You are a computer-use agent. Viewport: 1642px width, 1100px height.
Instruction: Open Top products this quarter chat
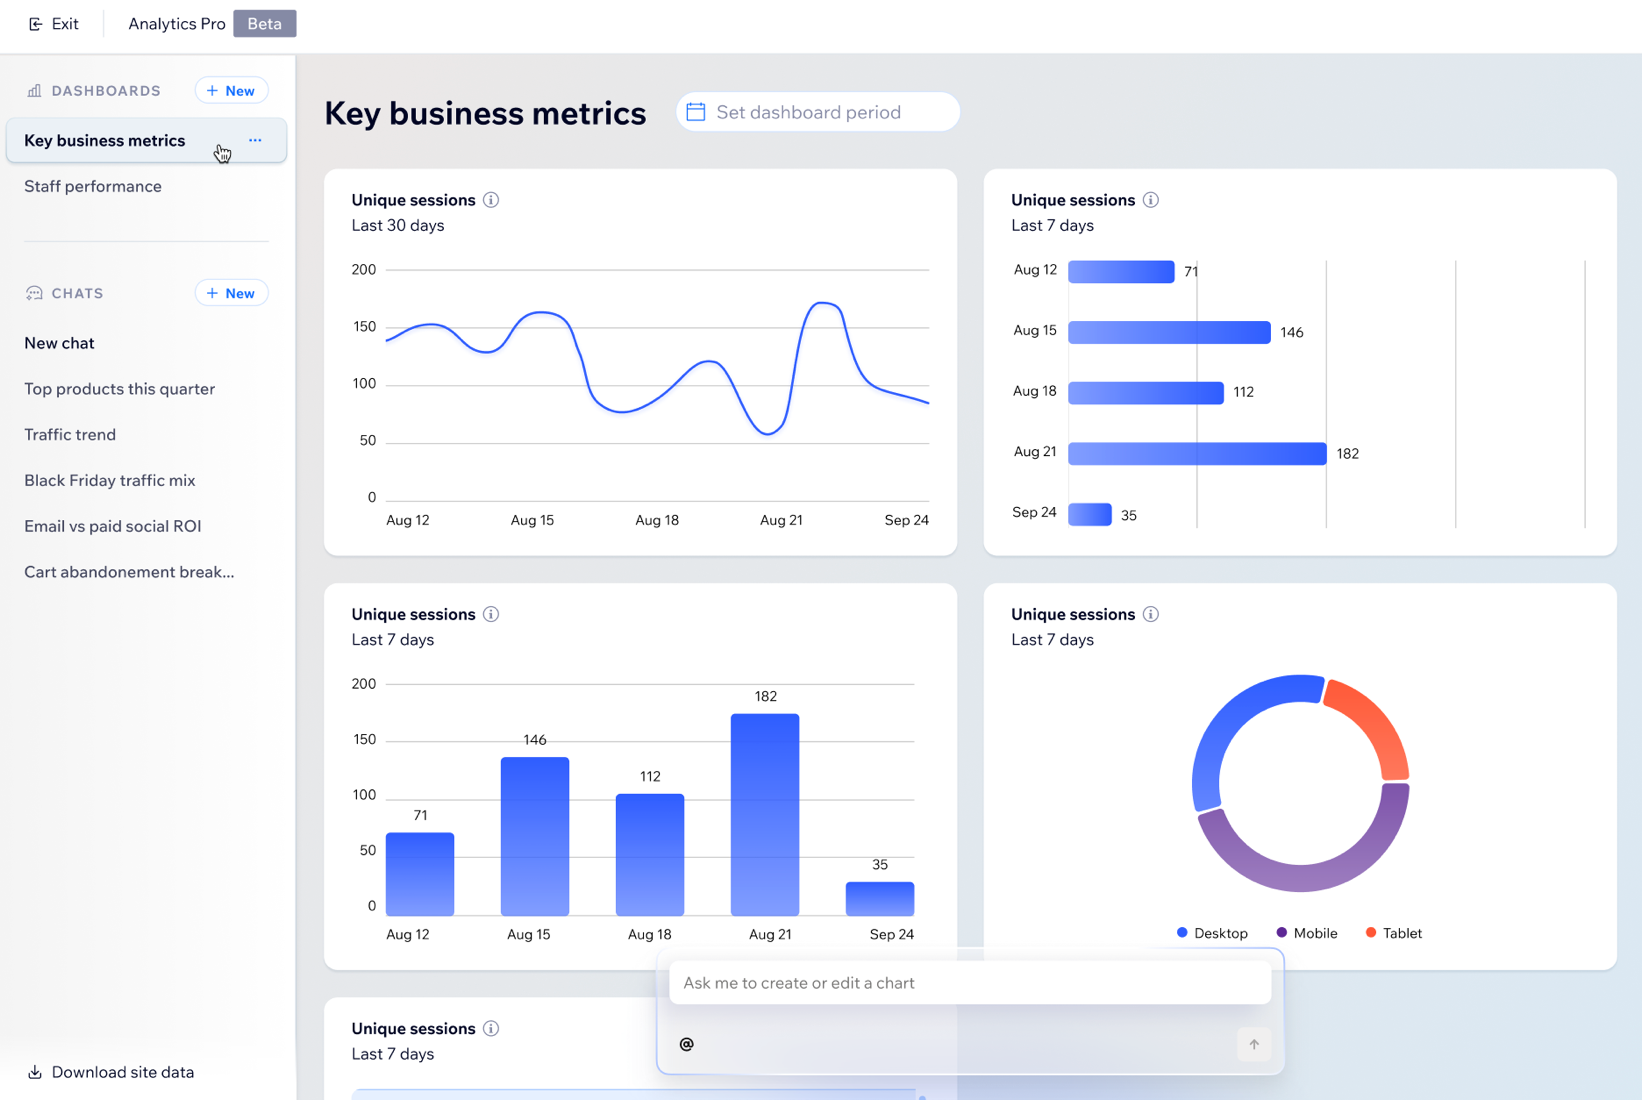point(120,389)
